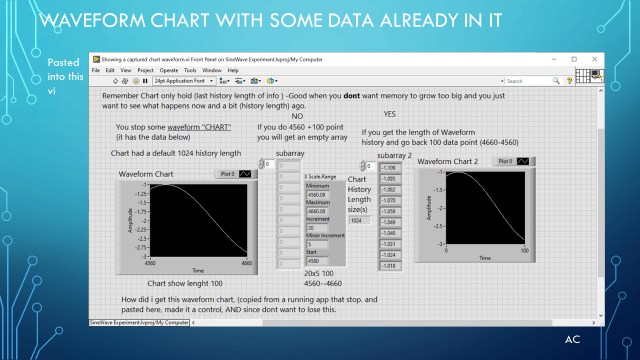The image size is (640, 360).
Task: Click the subarray 2 index stepper
Action: 362,166
